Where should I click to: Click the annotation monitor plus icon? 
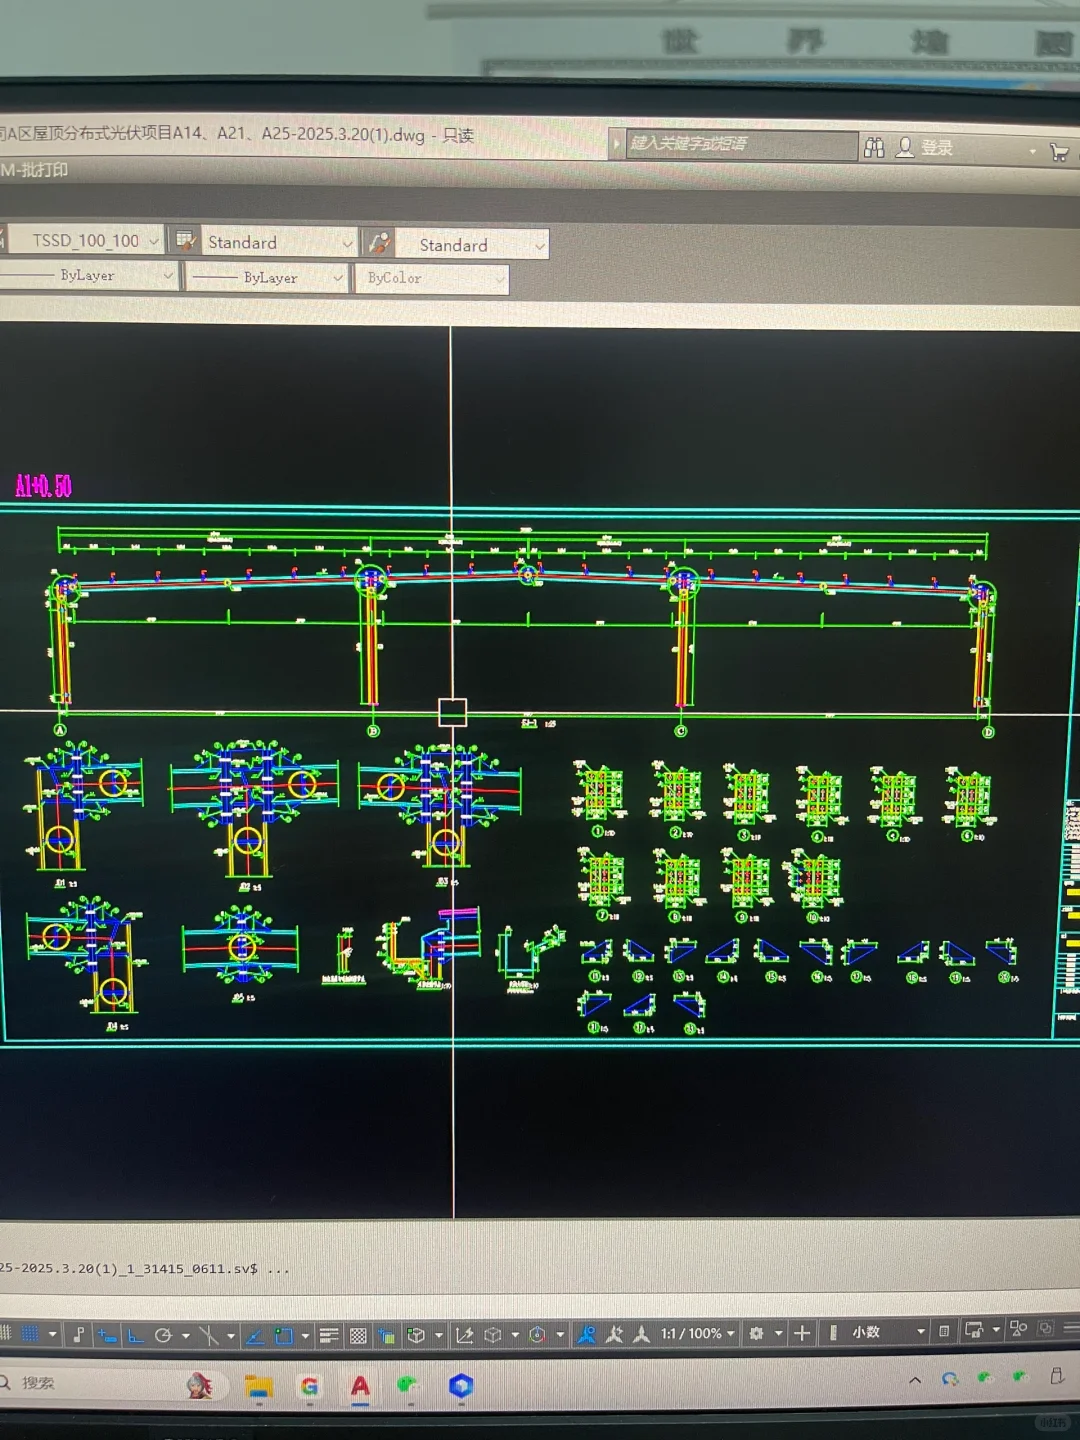pos(802,1333)
